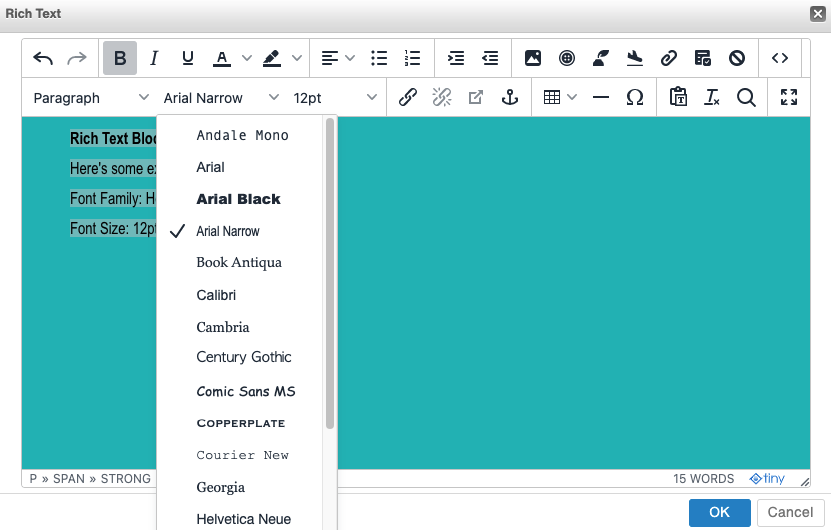Choose Comic Sans MS font
Viewport: 831px width, 530px height.
242,391
